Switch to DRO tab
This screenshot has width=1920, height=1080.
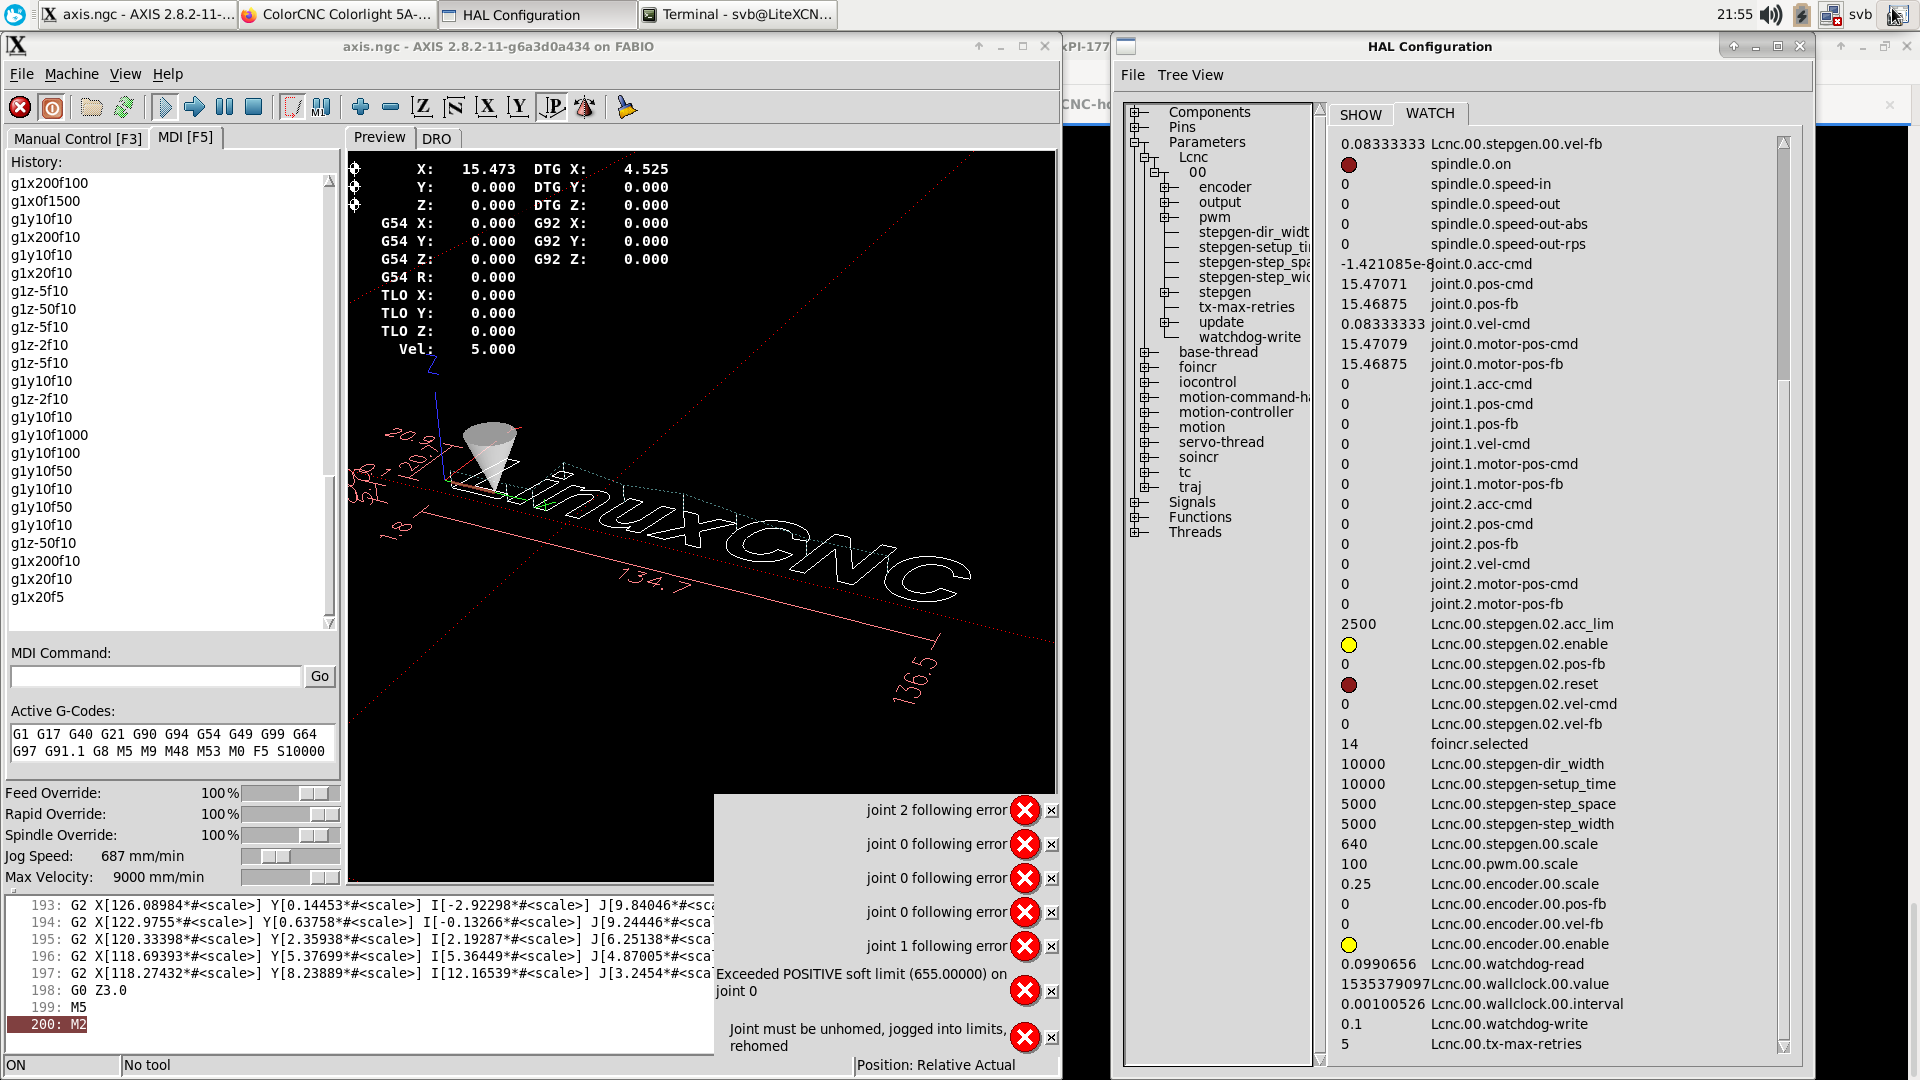[437, 139]
